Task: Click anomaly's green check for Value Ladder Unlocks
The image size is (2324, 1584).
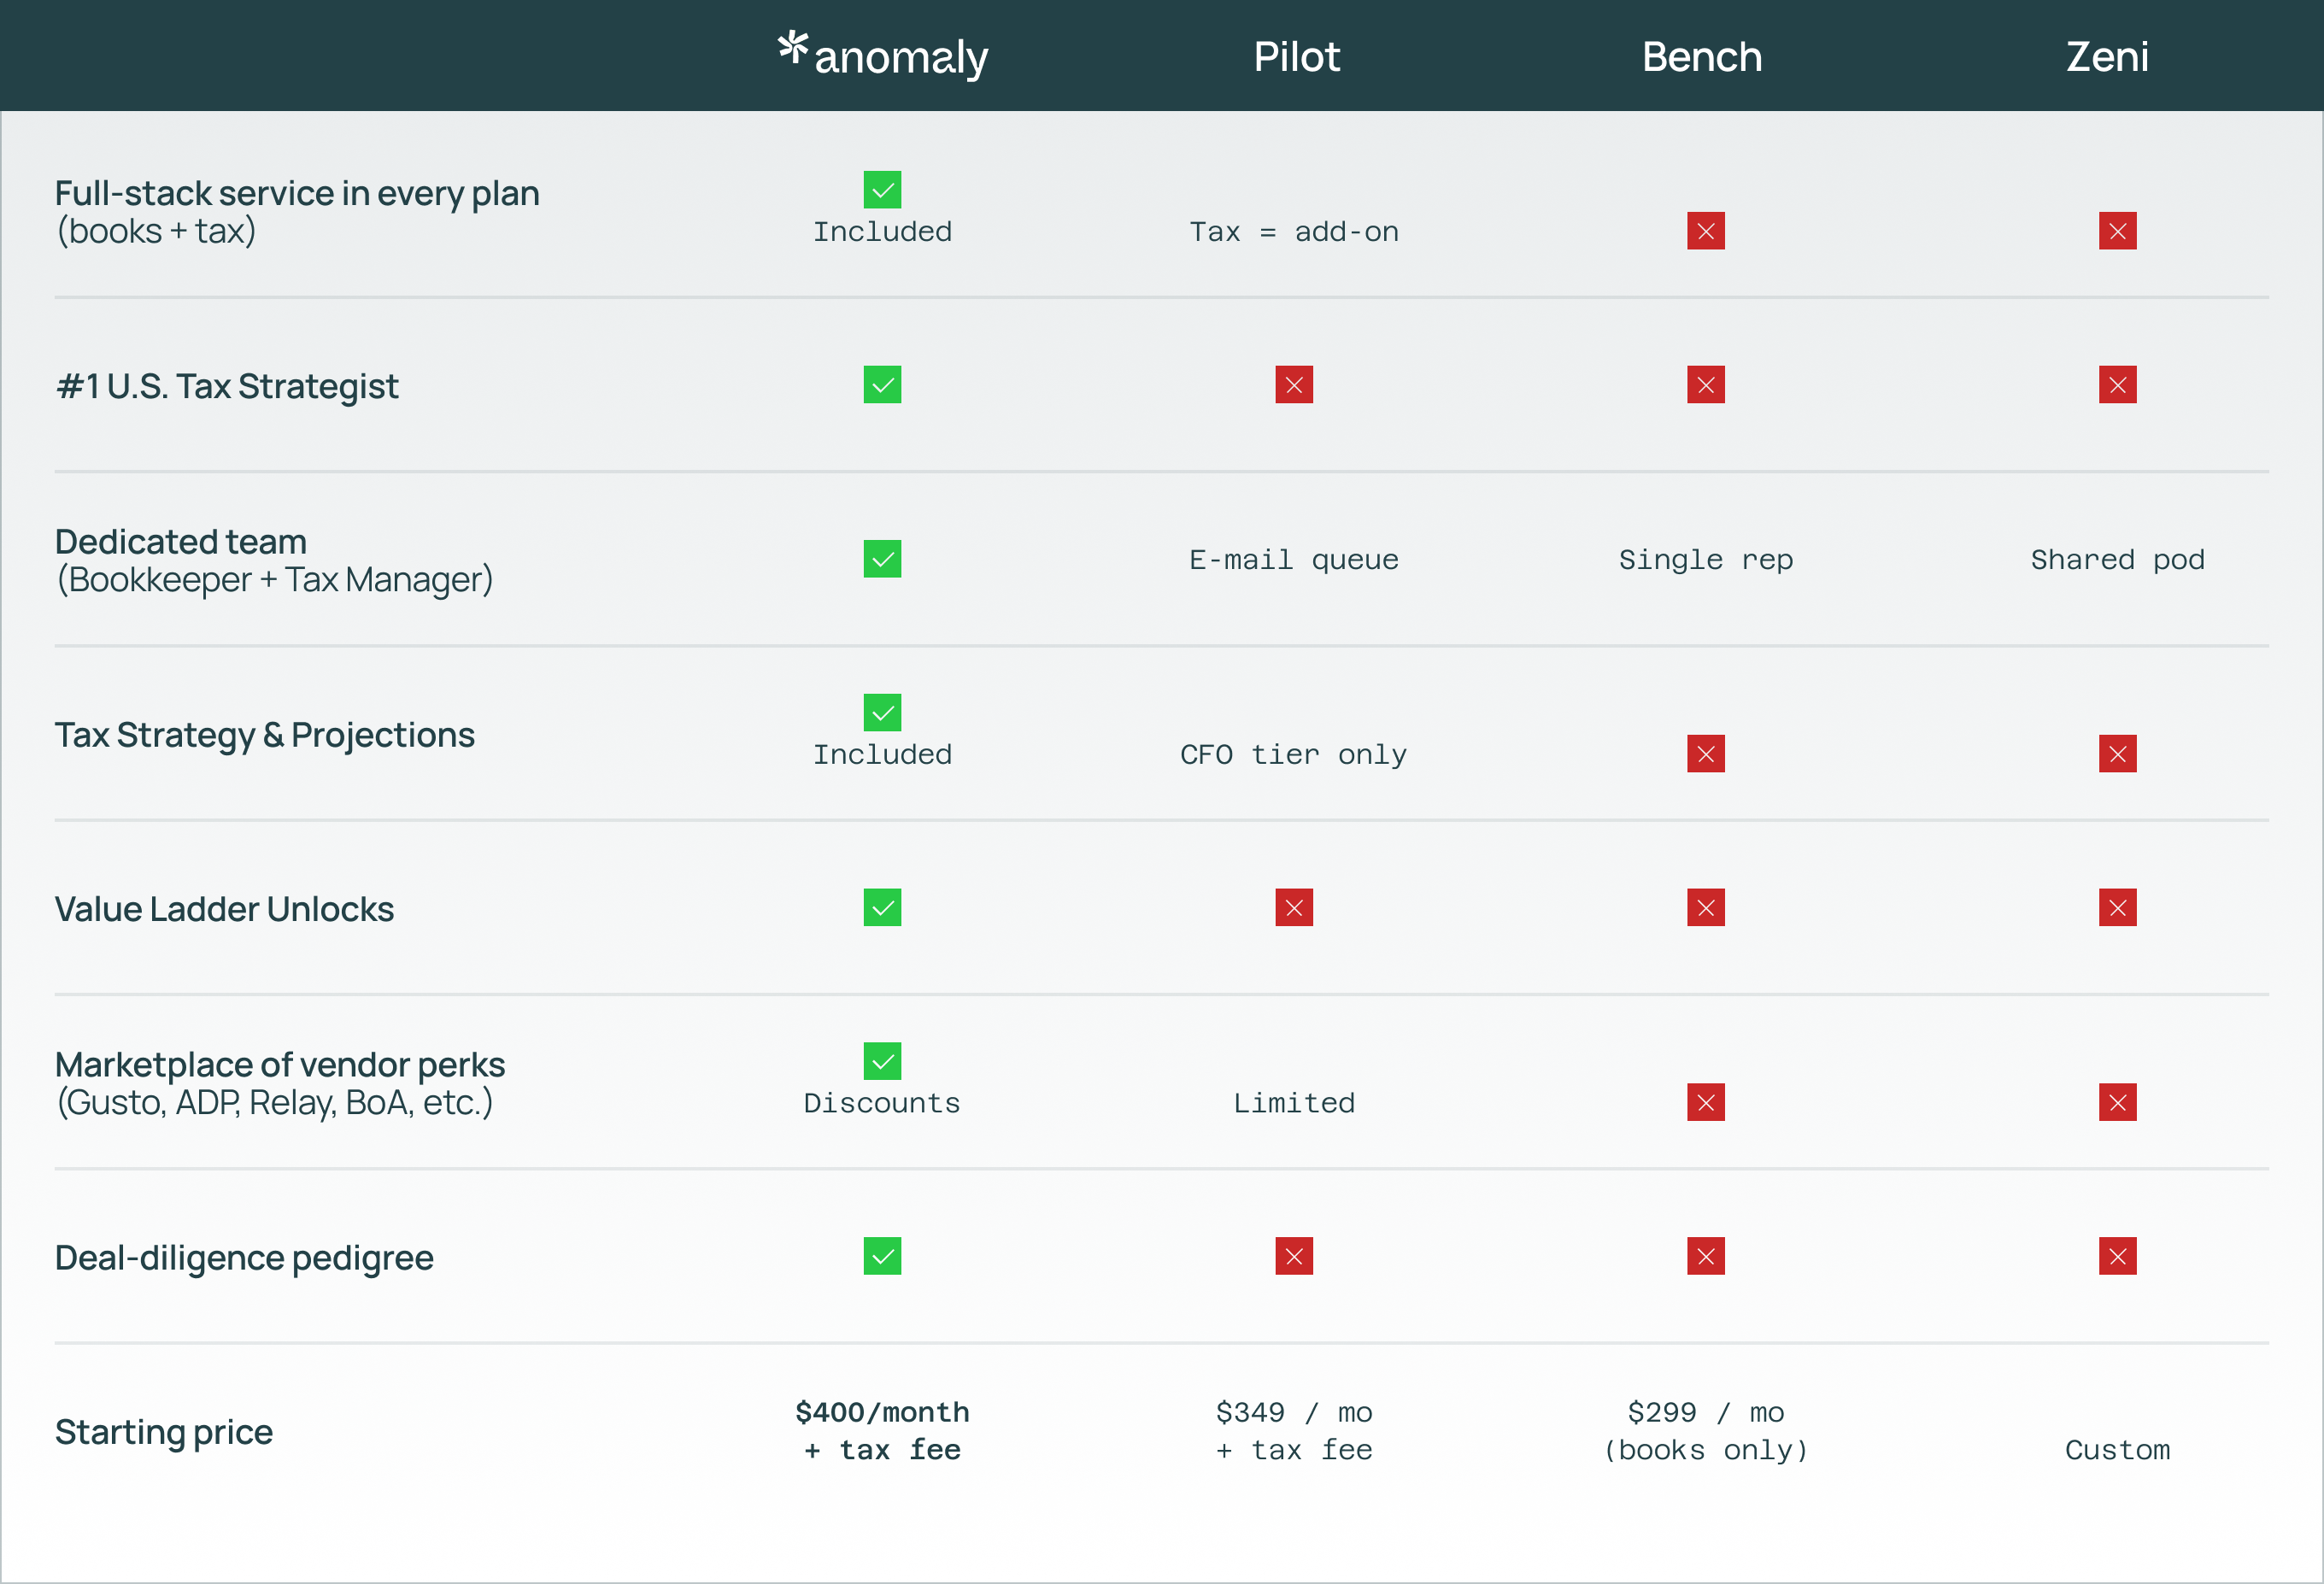Action: (882, 908)
